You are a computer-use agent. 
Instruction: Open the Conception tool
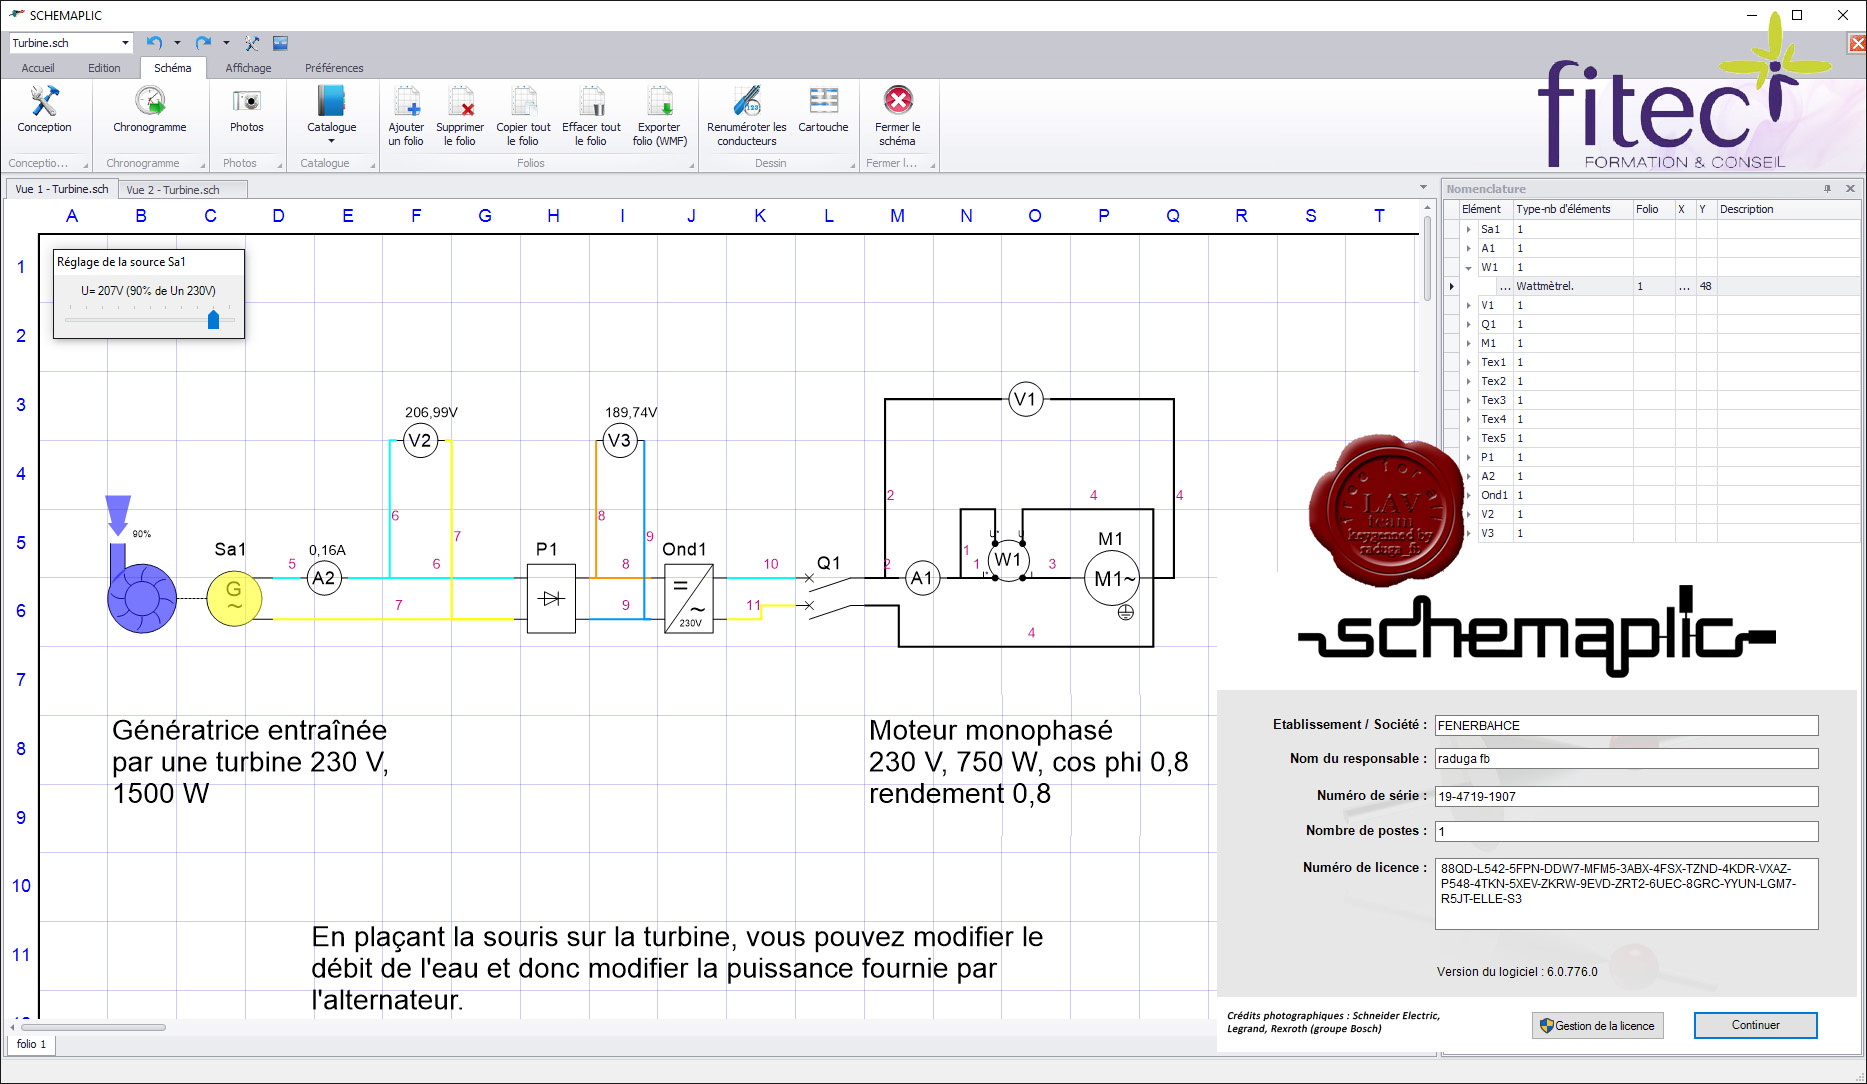point(44,110)
